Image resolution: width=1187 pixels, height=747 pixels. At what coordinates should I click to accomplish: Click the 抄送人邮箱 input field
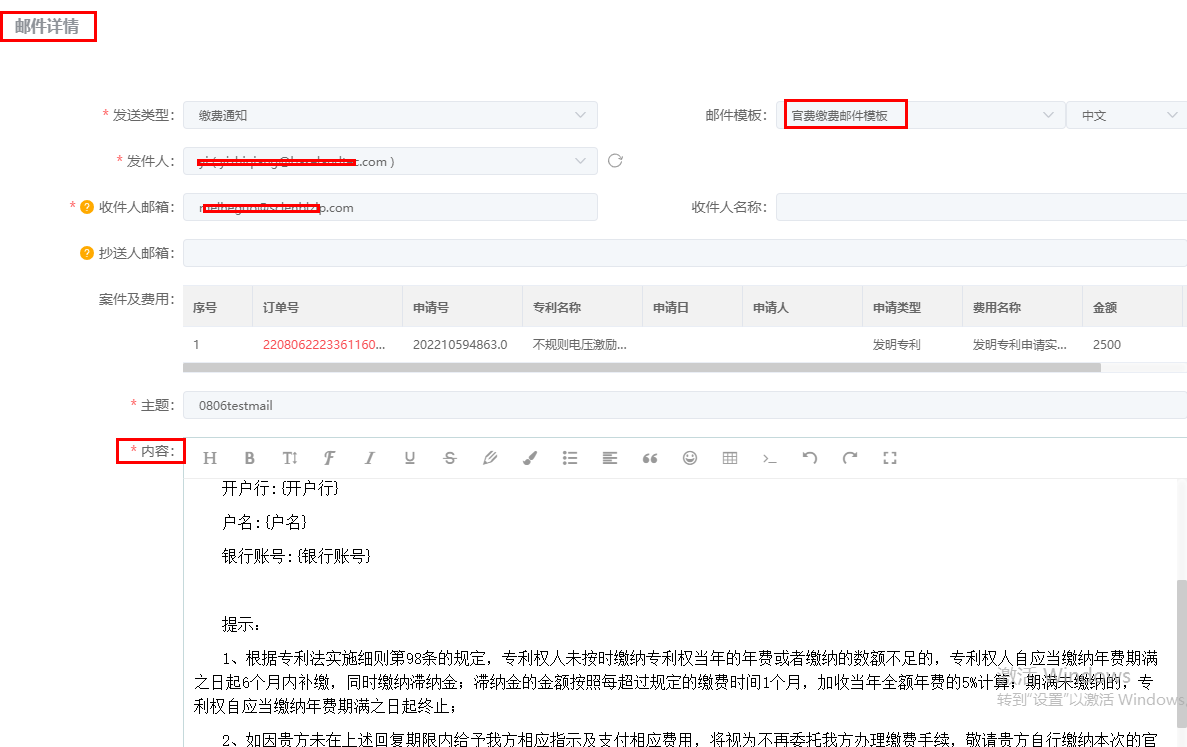[685, 253]
